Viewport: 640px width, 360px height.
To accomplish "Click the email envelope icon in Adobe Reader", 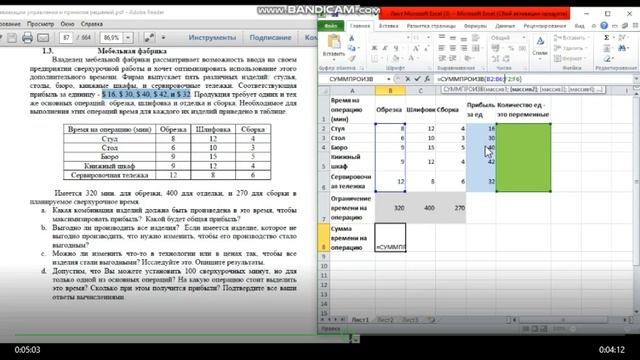I will click(43, 38).
